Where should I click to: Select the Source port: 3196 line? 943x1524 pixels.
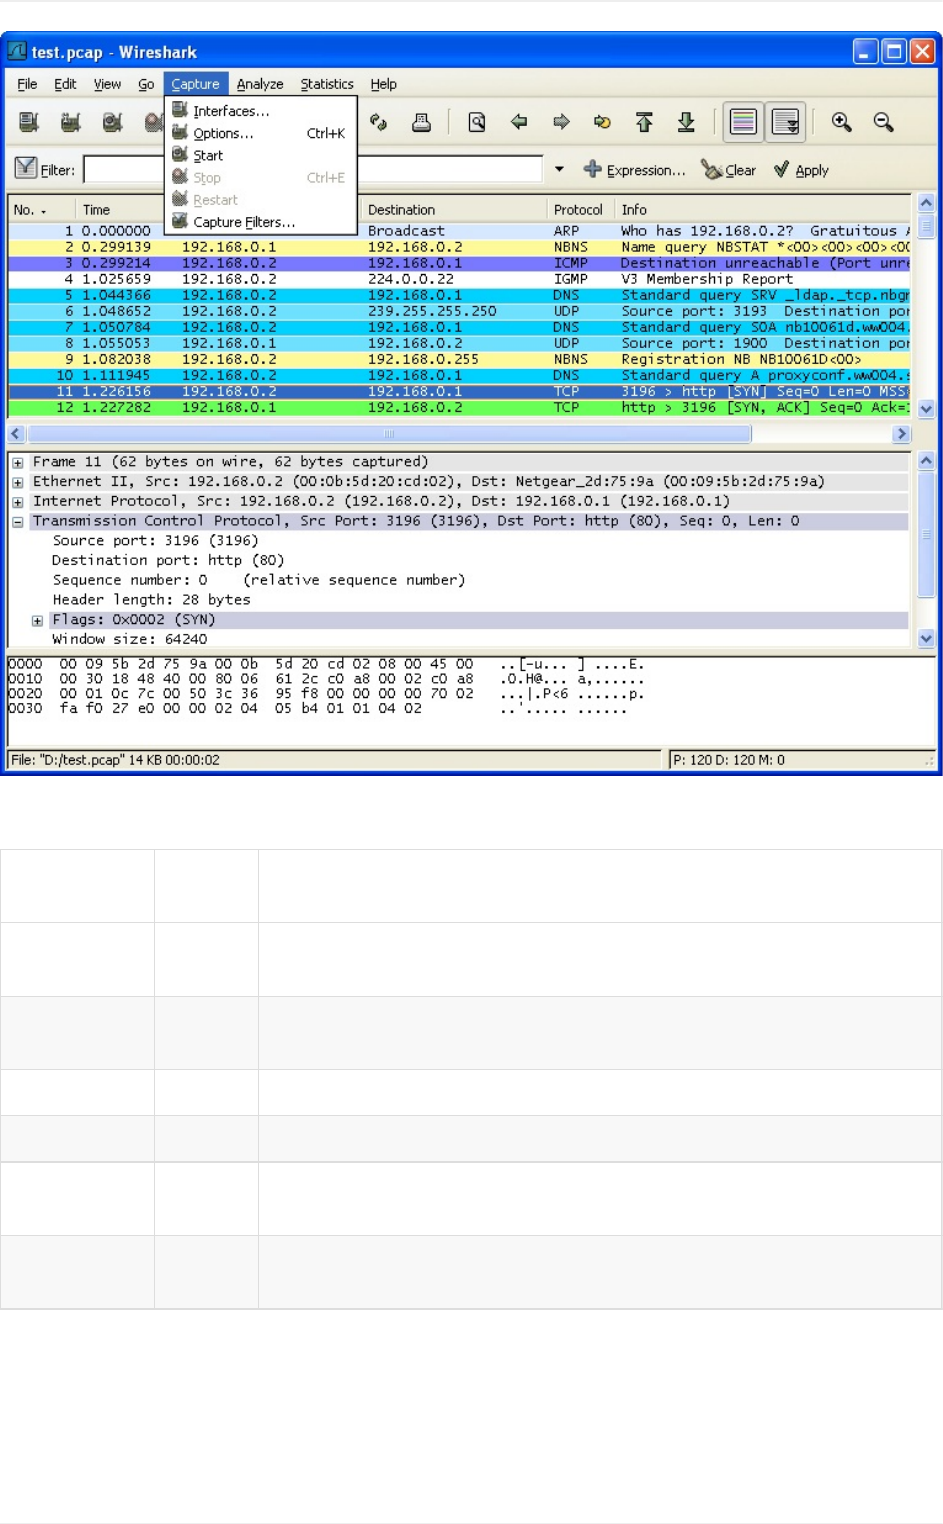pos(155,541)
